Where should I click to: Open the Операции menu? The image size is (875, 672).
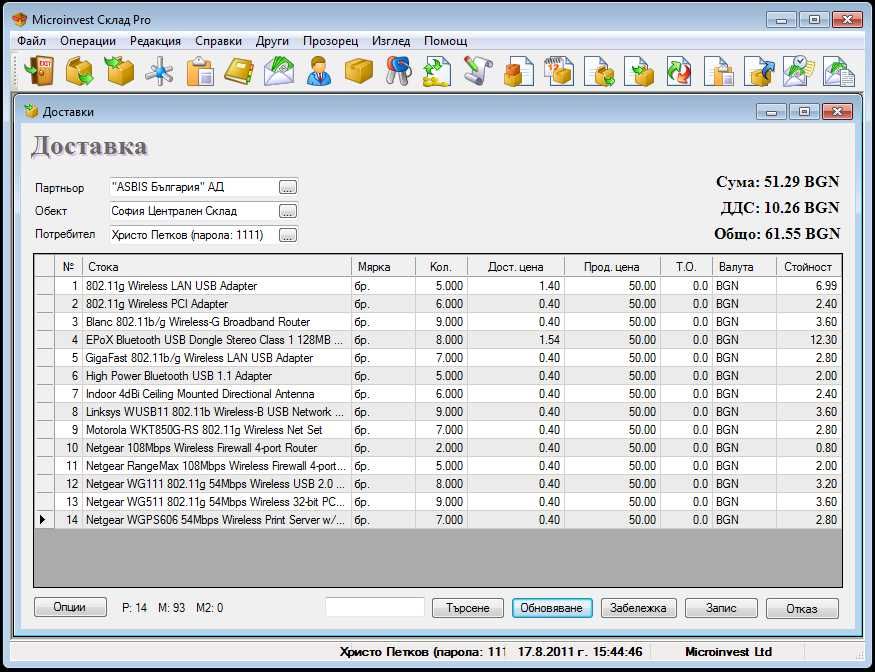[x=88, y=41]
